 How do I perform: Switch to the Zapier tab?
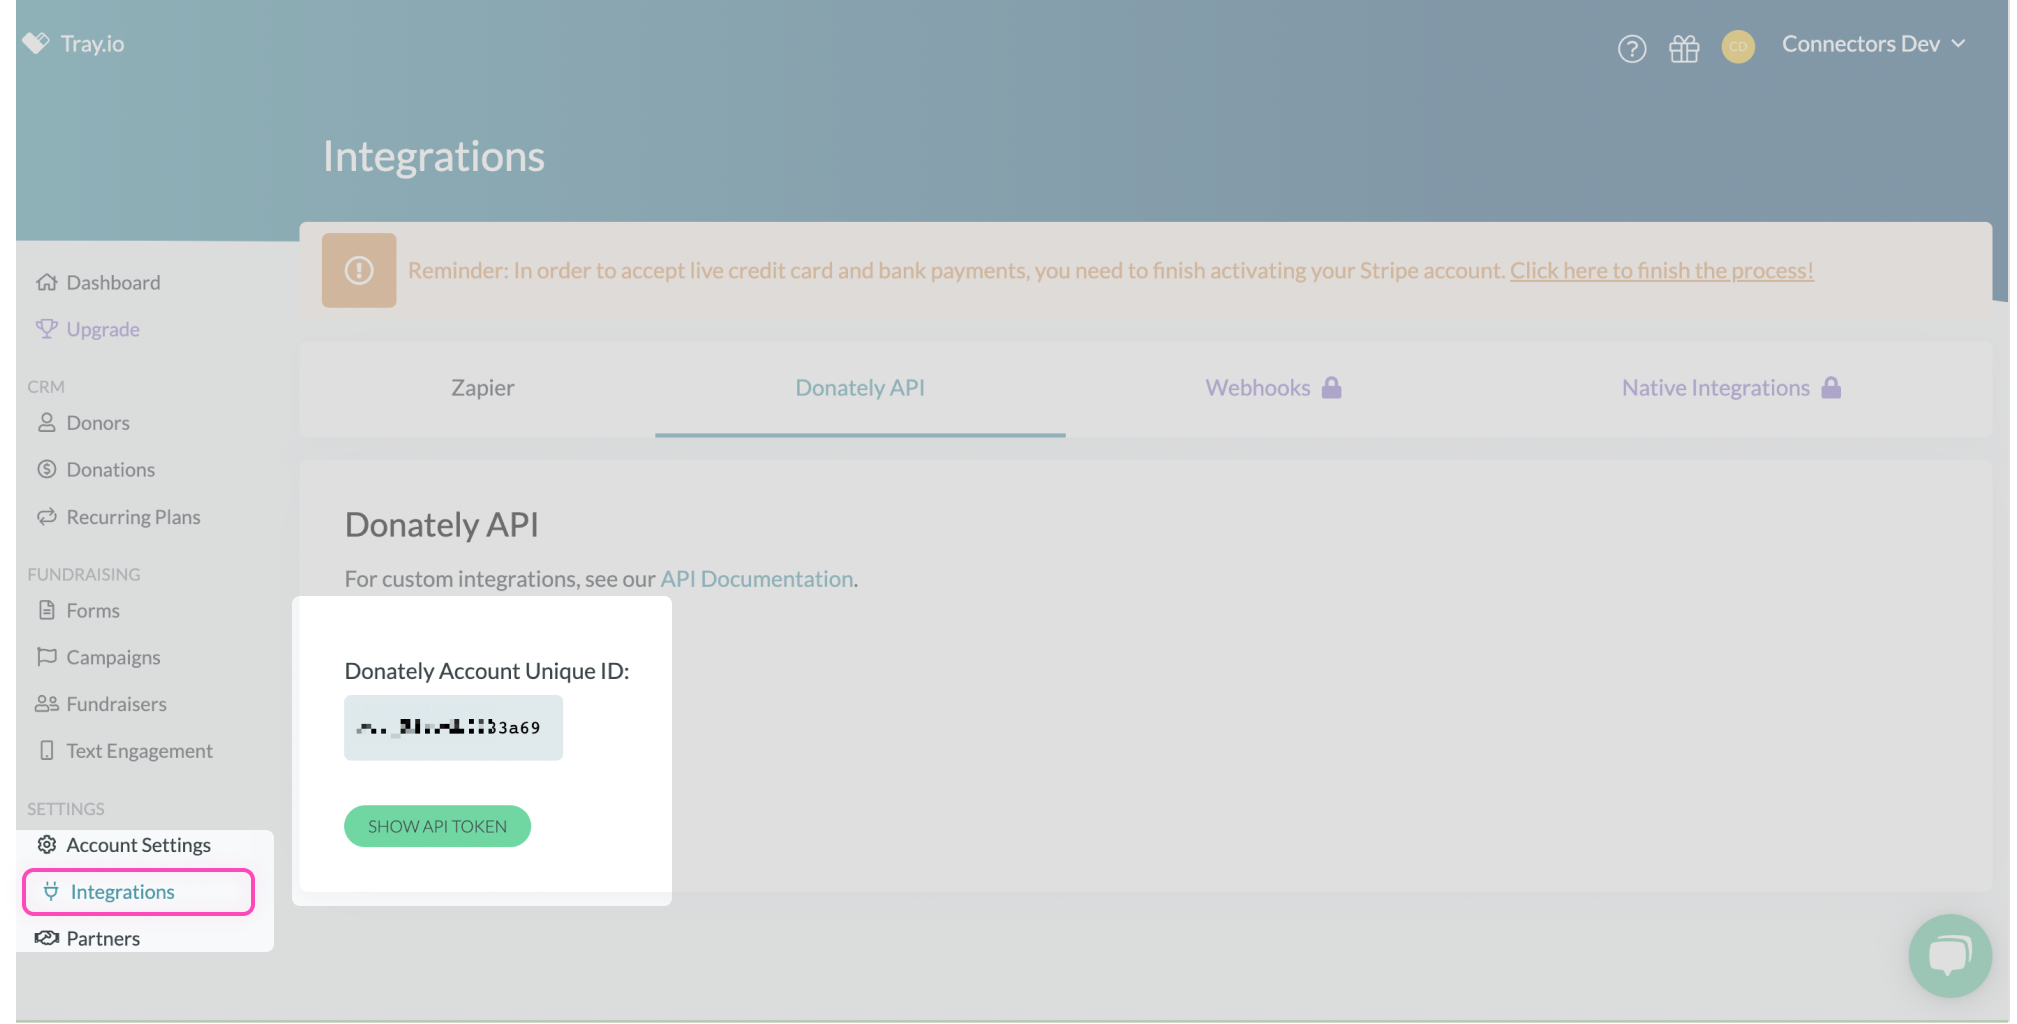click(482, 388)
